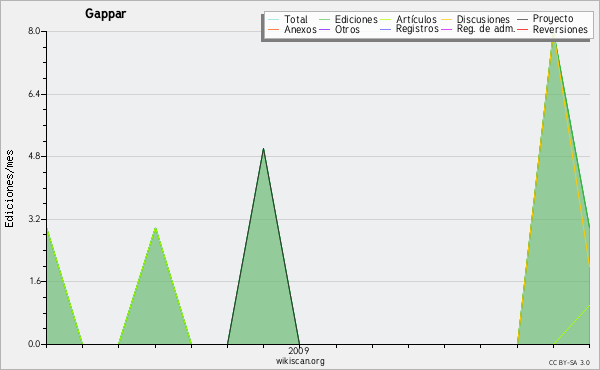Click the '1.6' y-axis value

pos(34,281)
